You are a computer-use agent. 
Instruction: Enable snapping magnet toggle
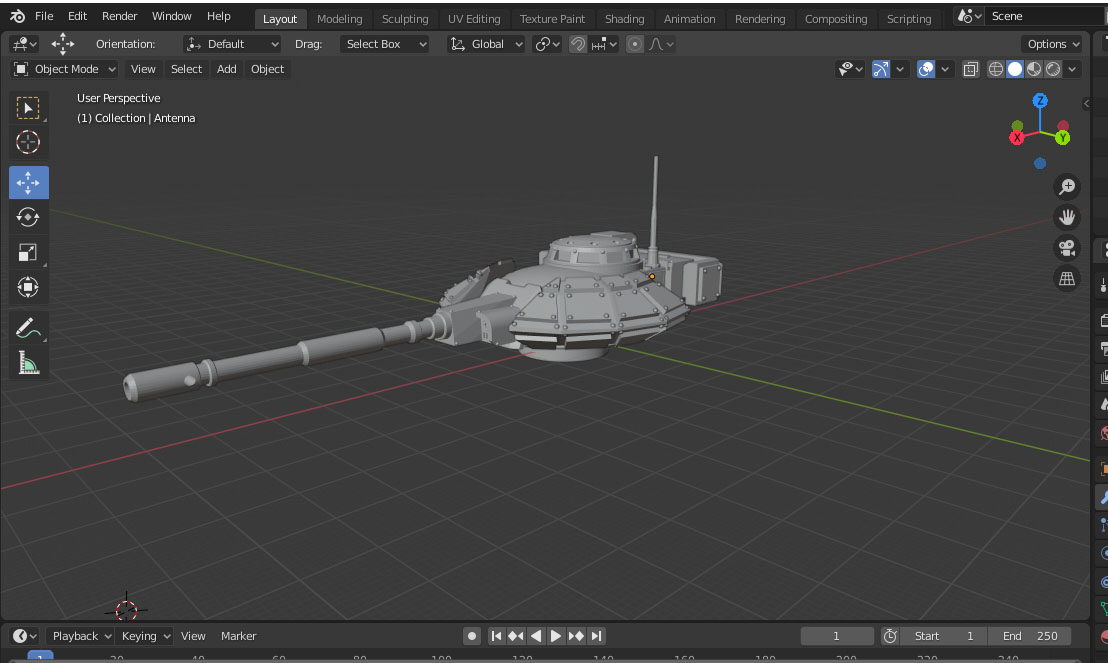click(x=578, y=44)
